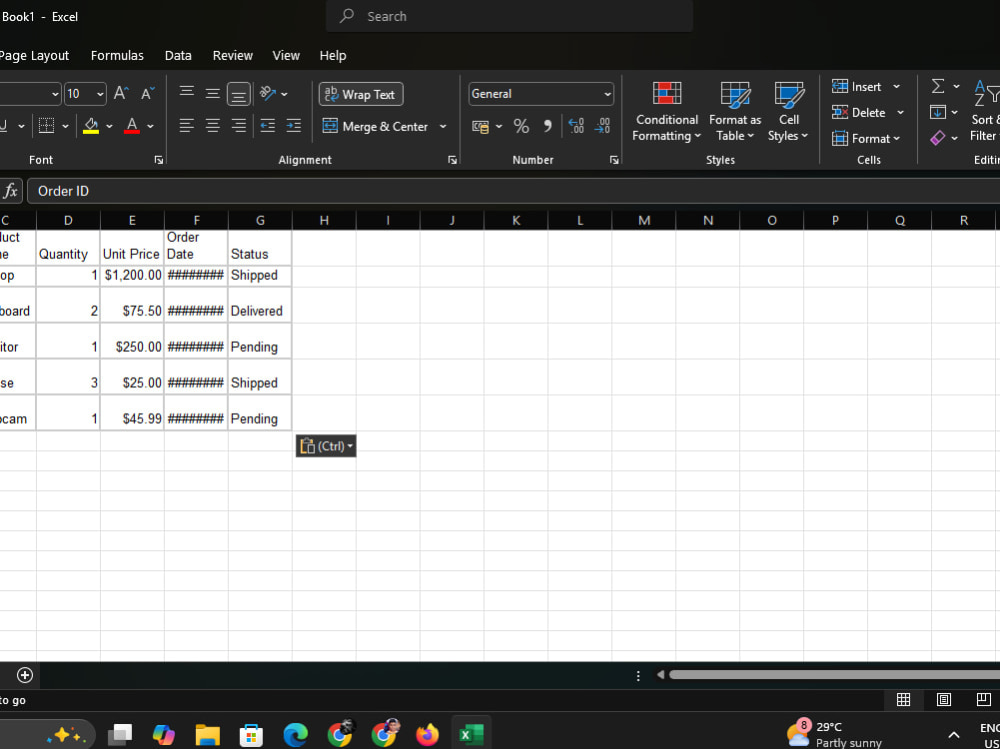Toggle bottom align for cell contents

pyautogui.click(x=239, y=94)
